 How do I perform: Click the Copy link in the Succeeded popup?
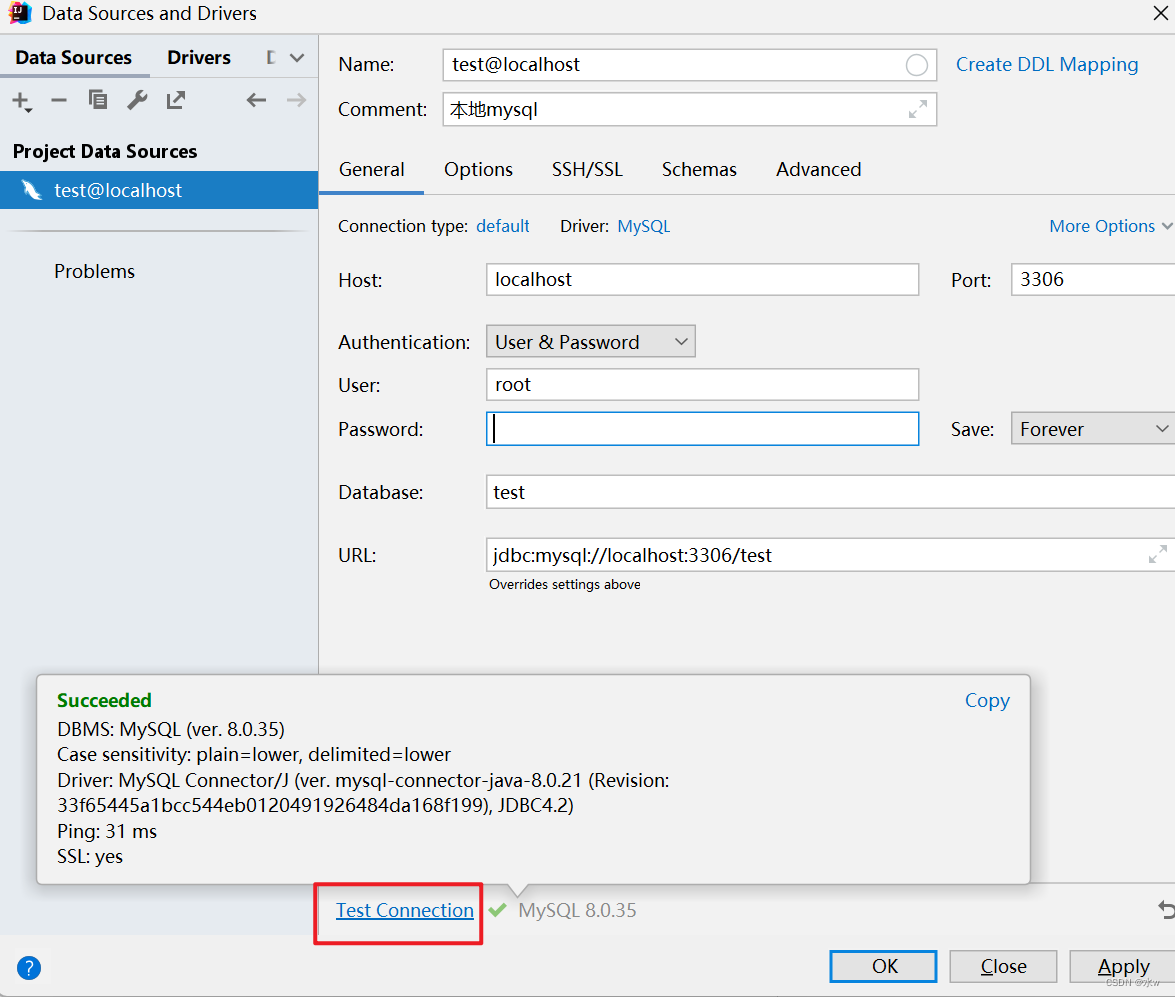pos(987,700)
